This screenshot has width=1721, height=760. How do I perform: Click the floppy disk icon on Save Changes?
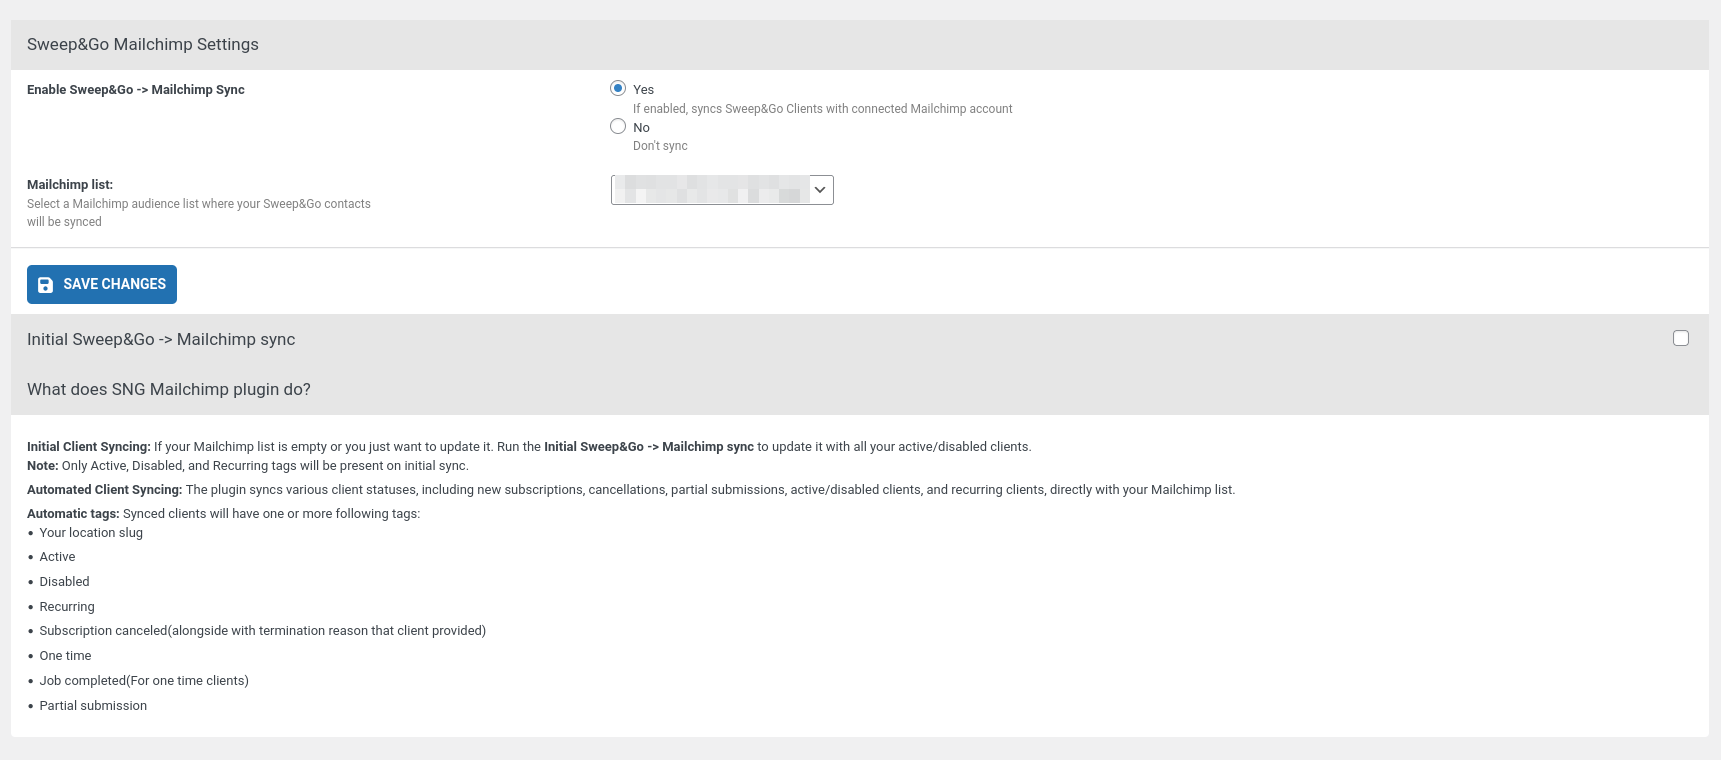[x=45, y=285]
